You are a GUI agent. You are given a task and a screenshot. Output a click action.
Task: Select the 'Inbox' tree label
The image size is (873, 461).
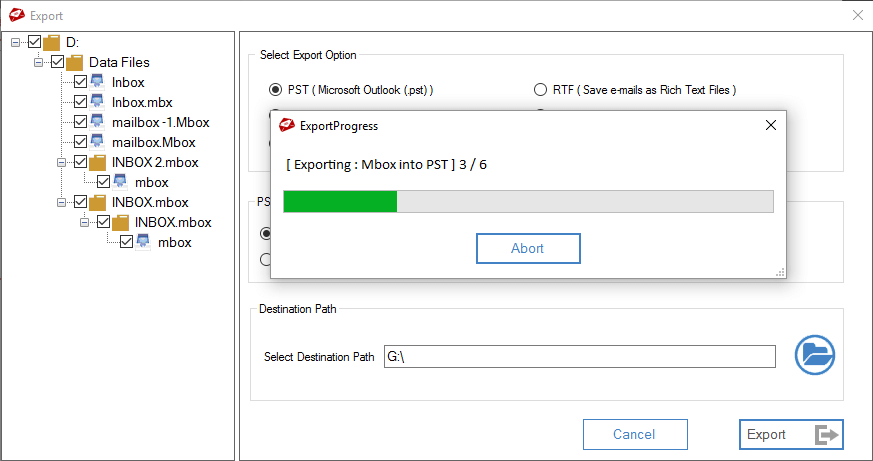click(128, 82)
